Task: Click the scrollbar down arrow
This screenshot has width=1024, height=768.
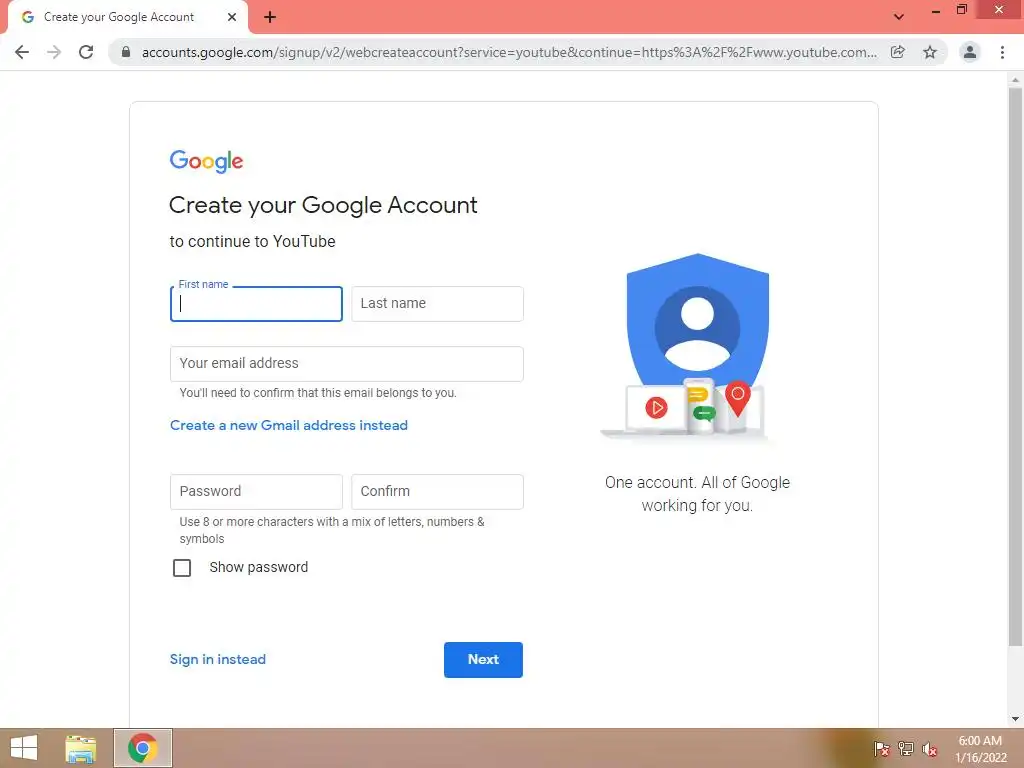Action: coord(1015,719)
